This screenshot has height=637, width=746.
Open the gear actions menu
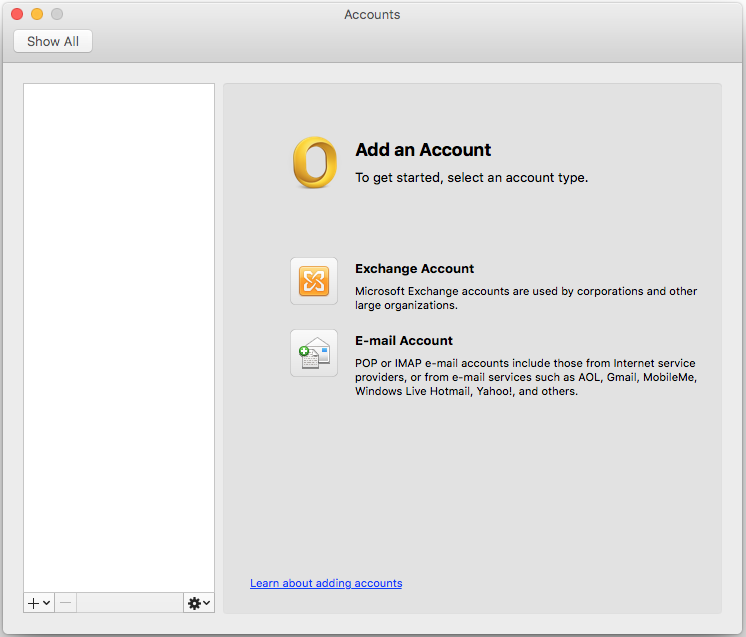[x=199, y=603]
